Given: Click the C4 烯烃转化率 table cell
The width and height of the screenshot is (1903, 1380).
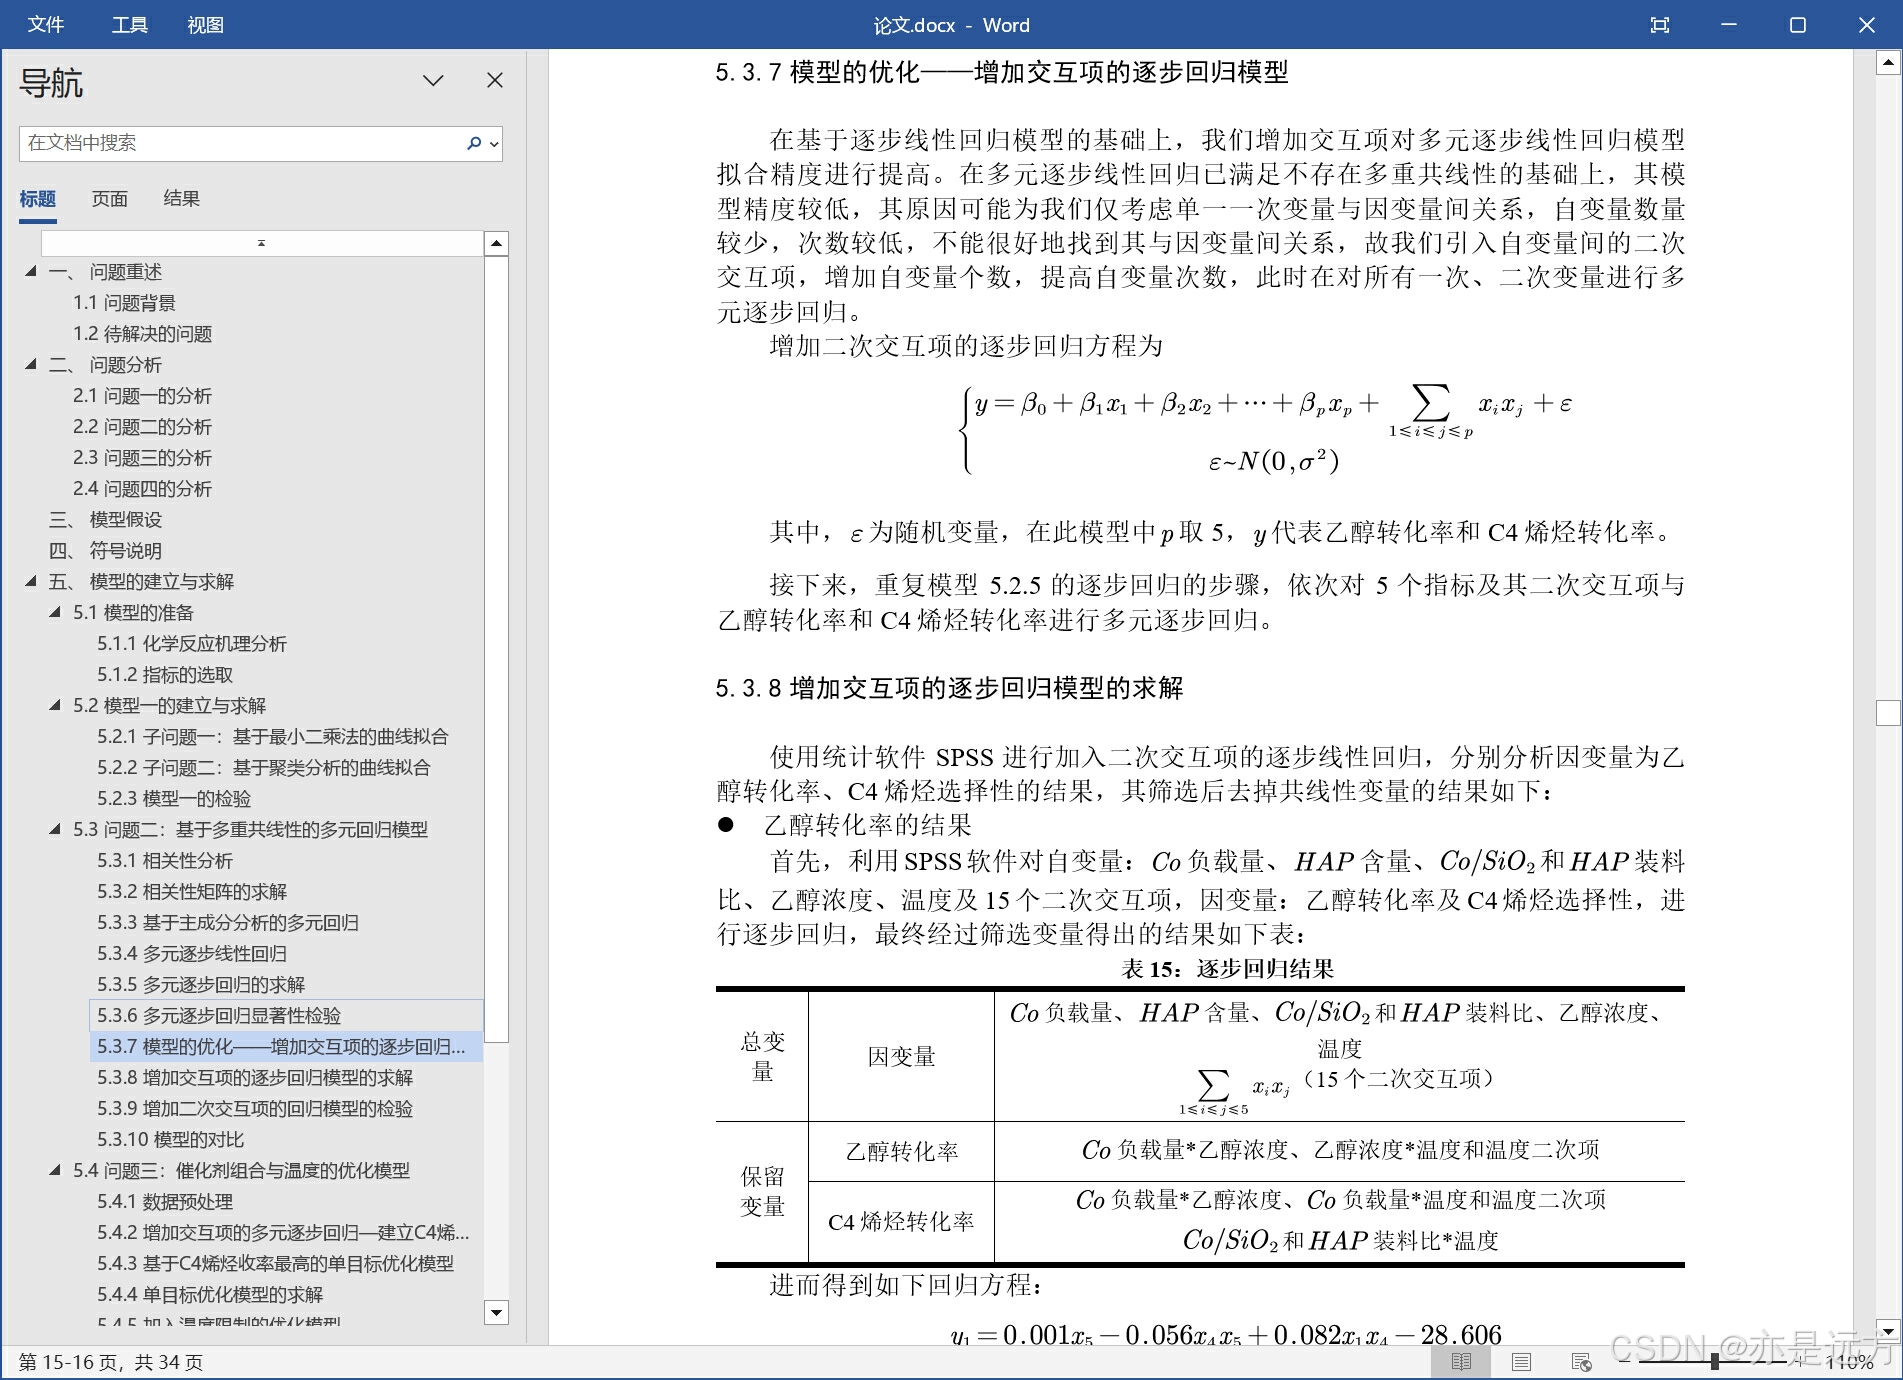Looking at the screenshot, I should [901, 1222].
